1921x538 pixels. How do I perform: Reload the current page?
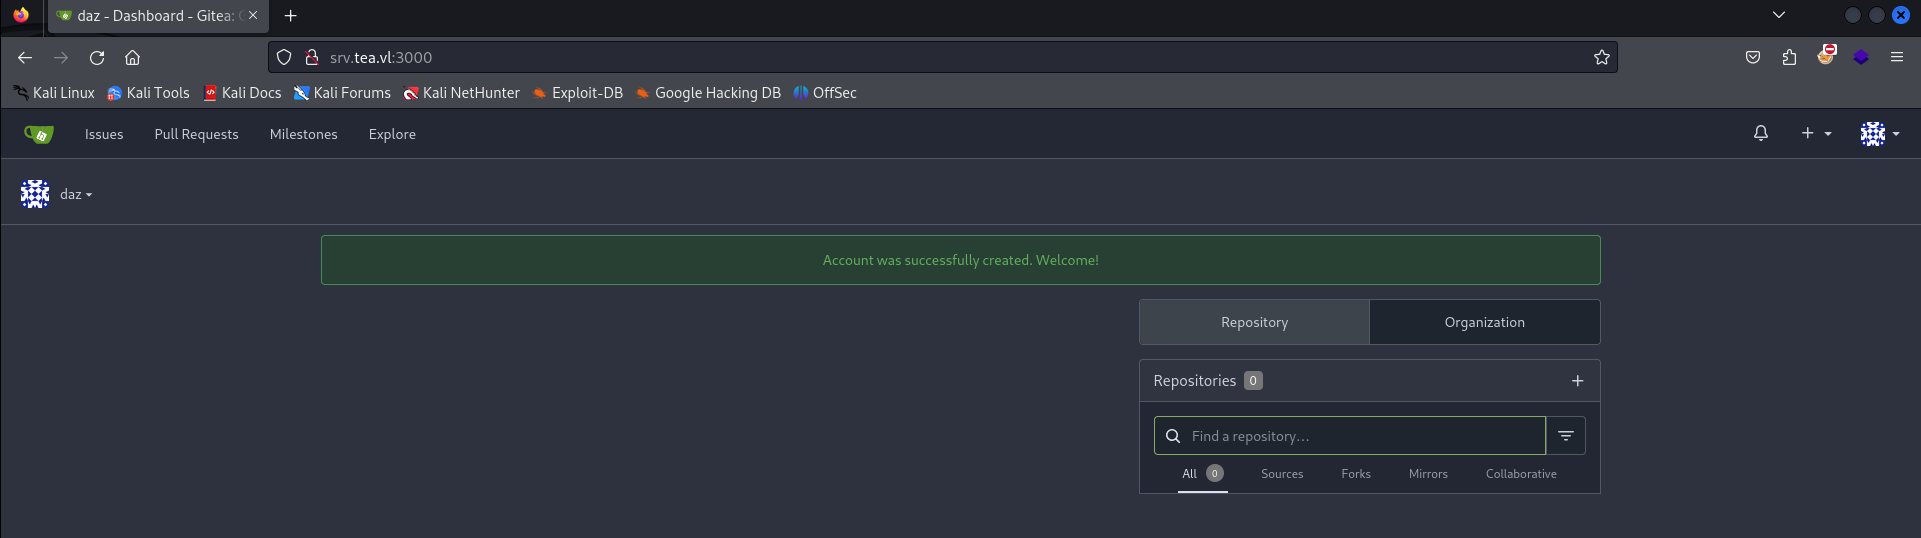[97, 58]
